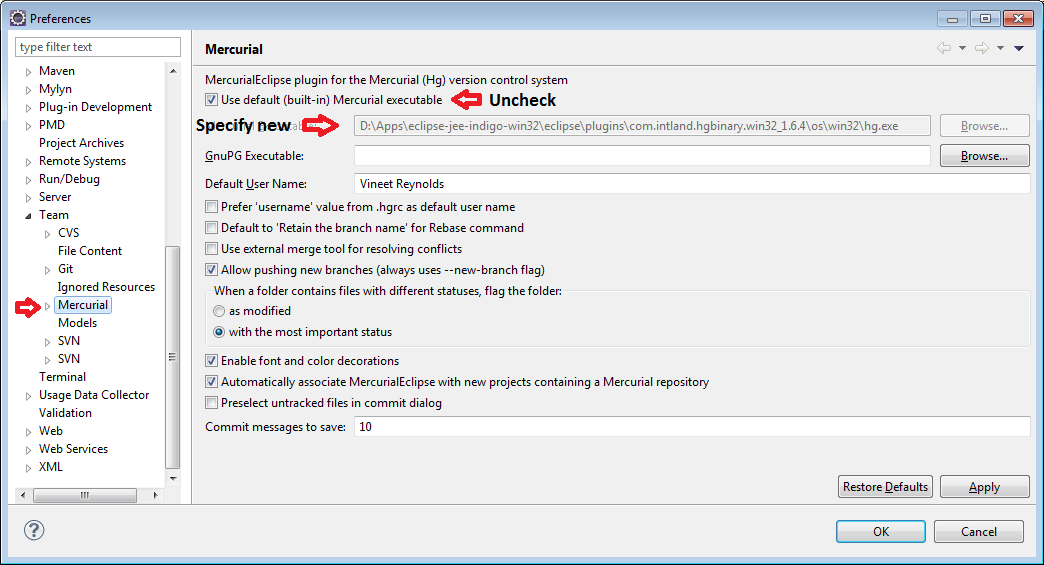Screen dimensions: 1044x565
Task: Expand the Mercurial tree node
Action: tap(47, 305)
